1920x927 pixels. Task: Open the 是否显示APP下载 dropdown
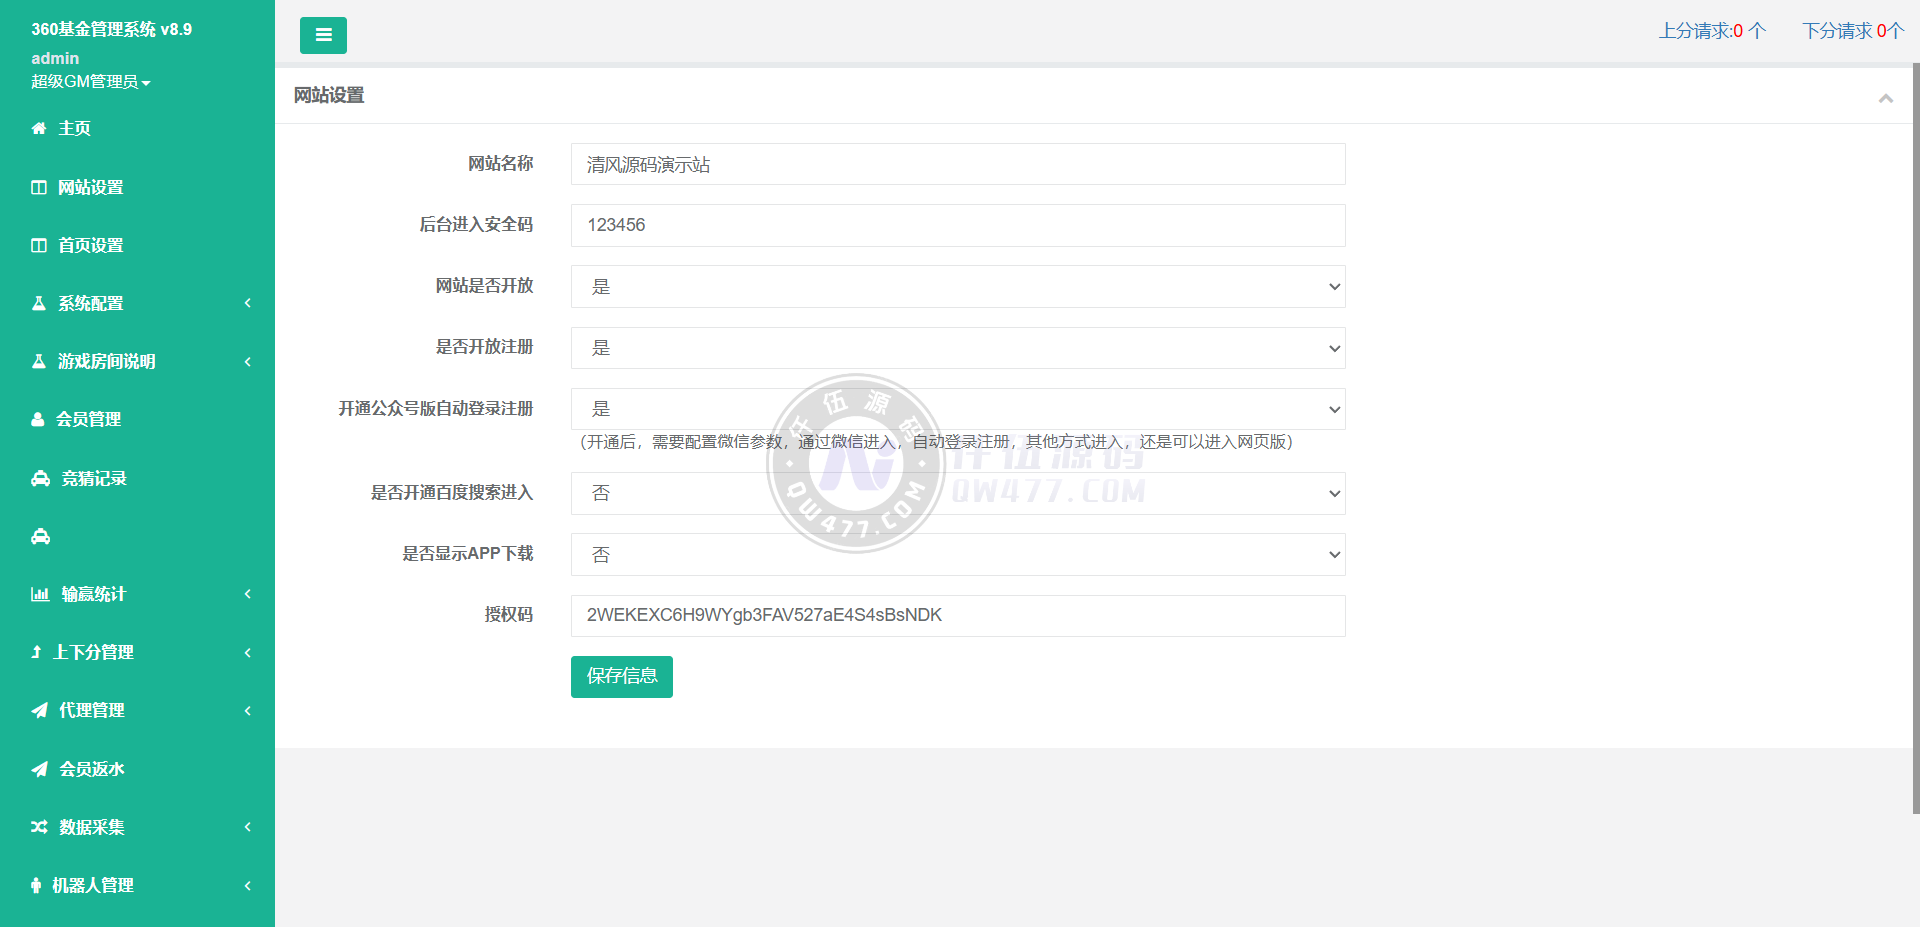coord(957,555)
